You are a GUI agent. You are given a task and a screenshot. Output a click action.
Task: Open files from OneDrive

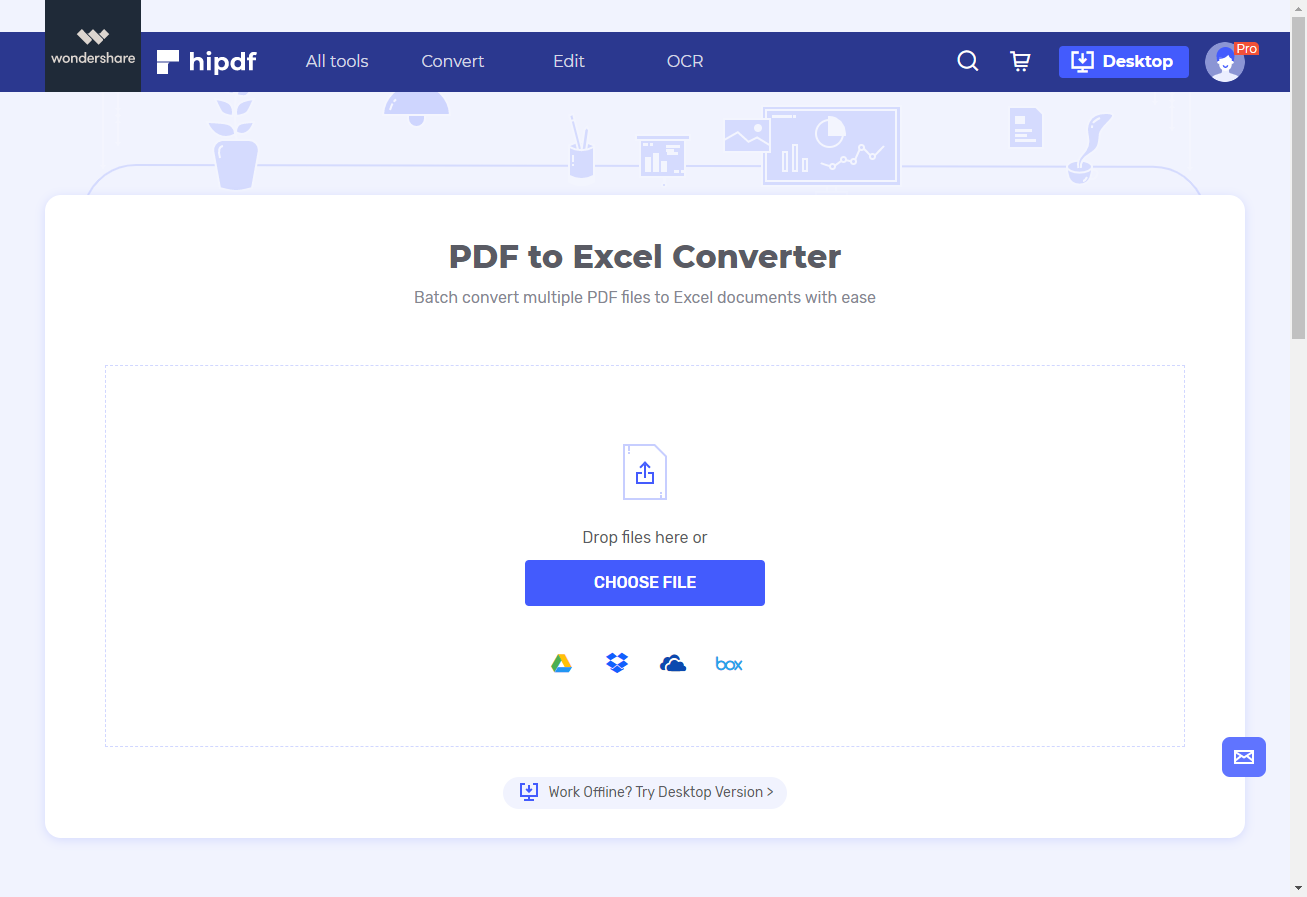(673, 662)
